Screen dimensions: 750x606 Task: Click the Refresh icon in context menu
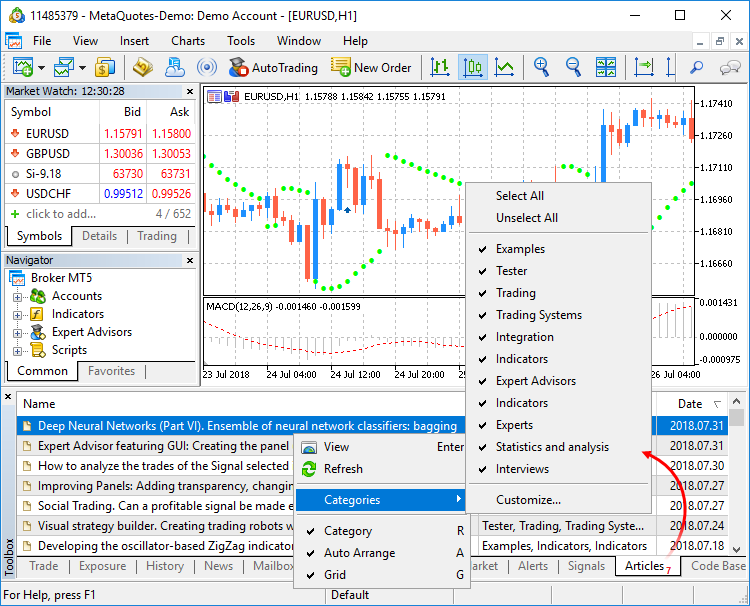(308, 469)
